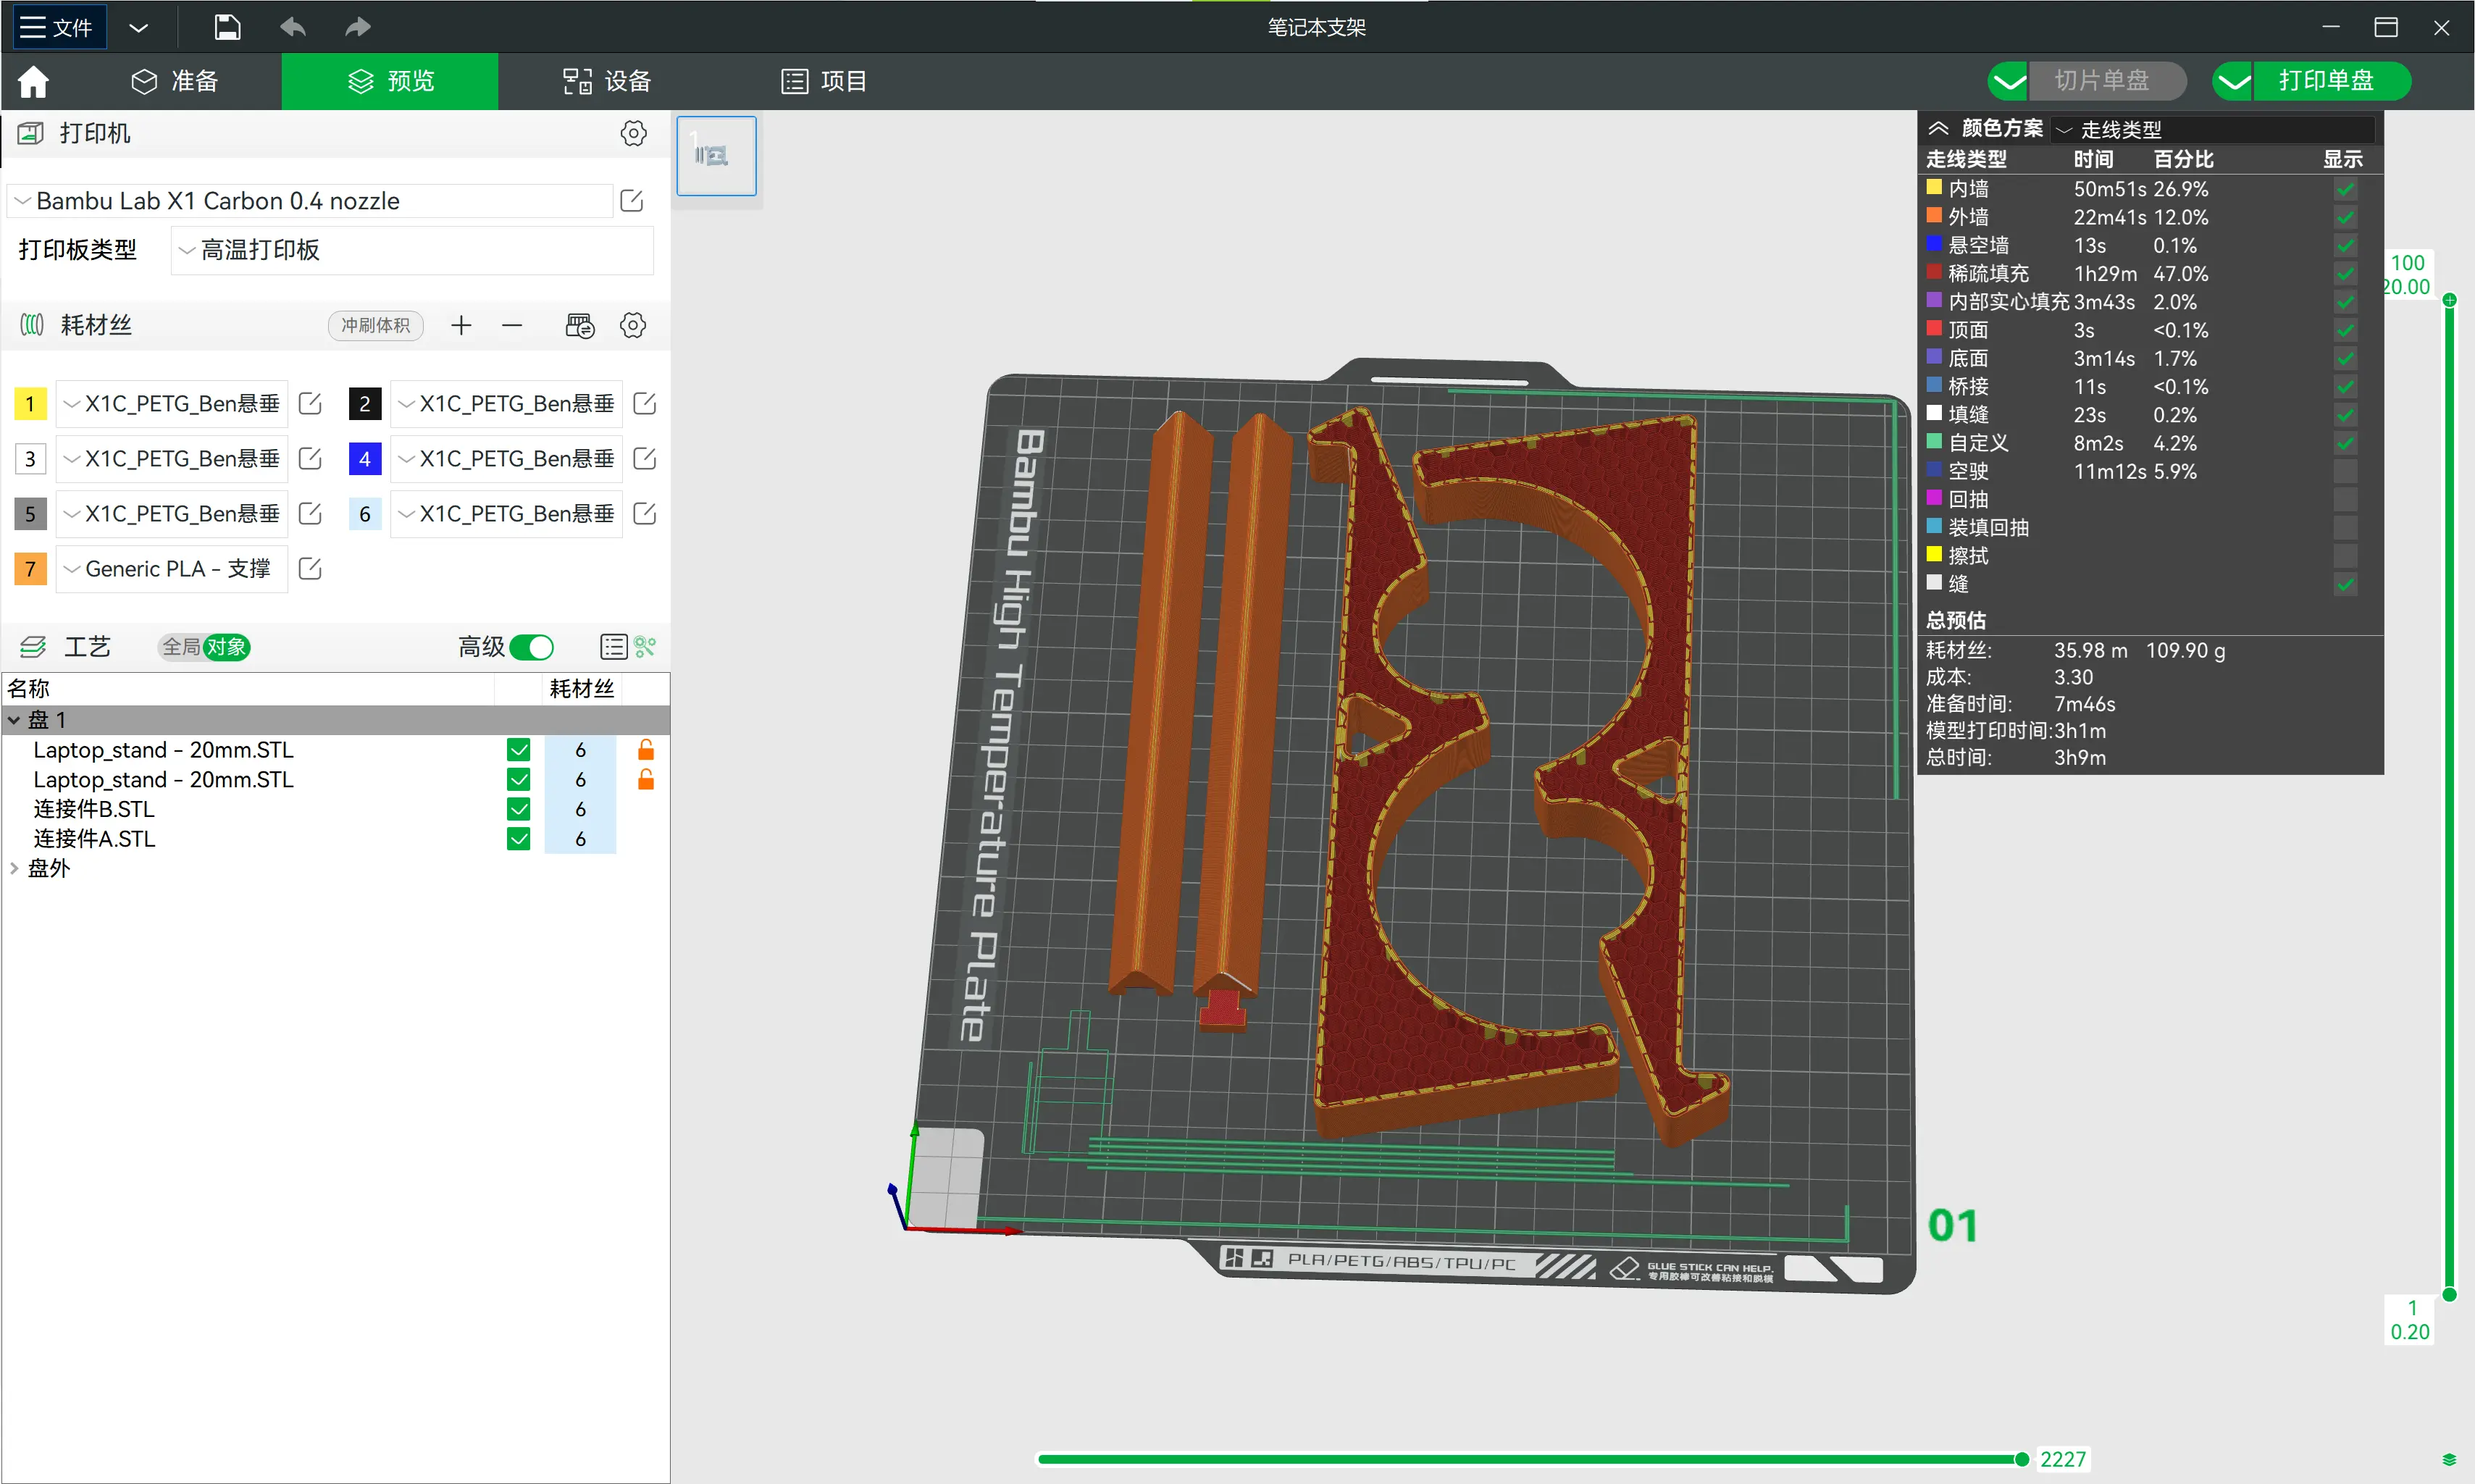Open printer settings gear icon
This screenshot has width=2475, height=1484.
(633, 133)
